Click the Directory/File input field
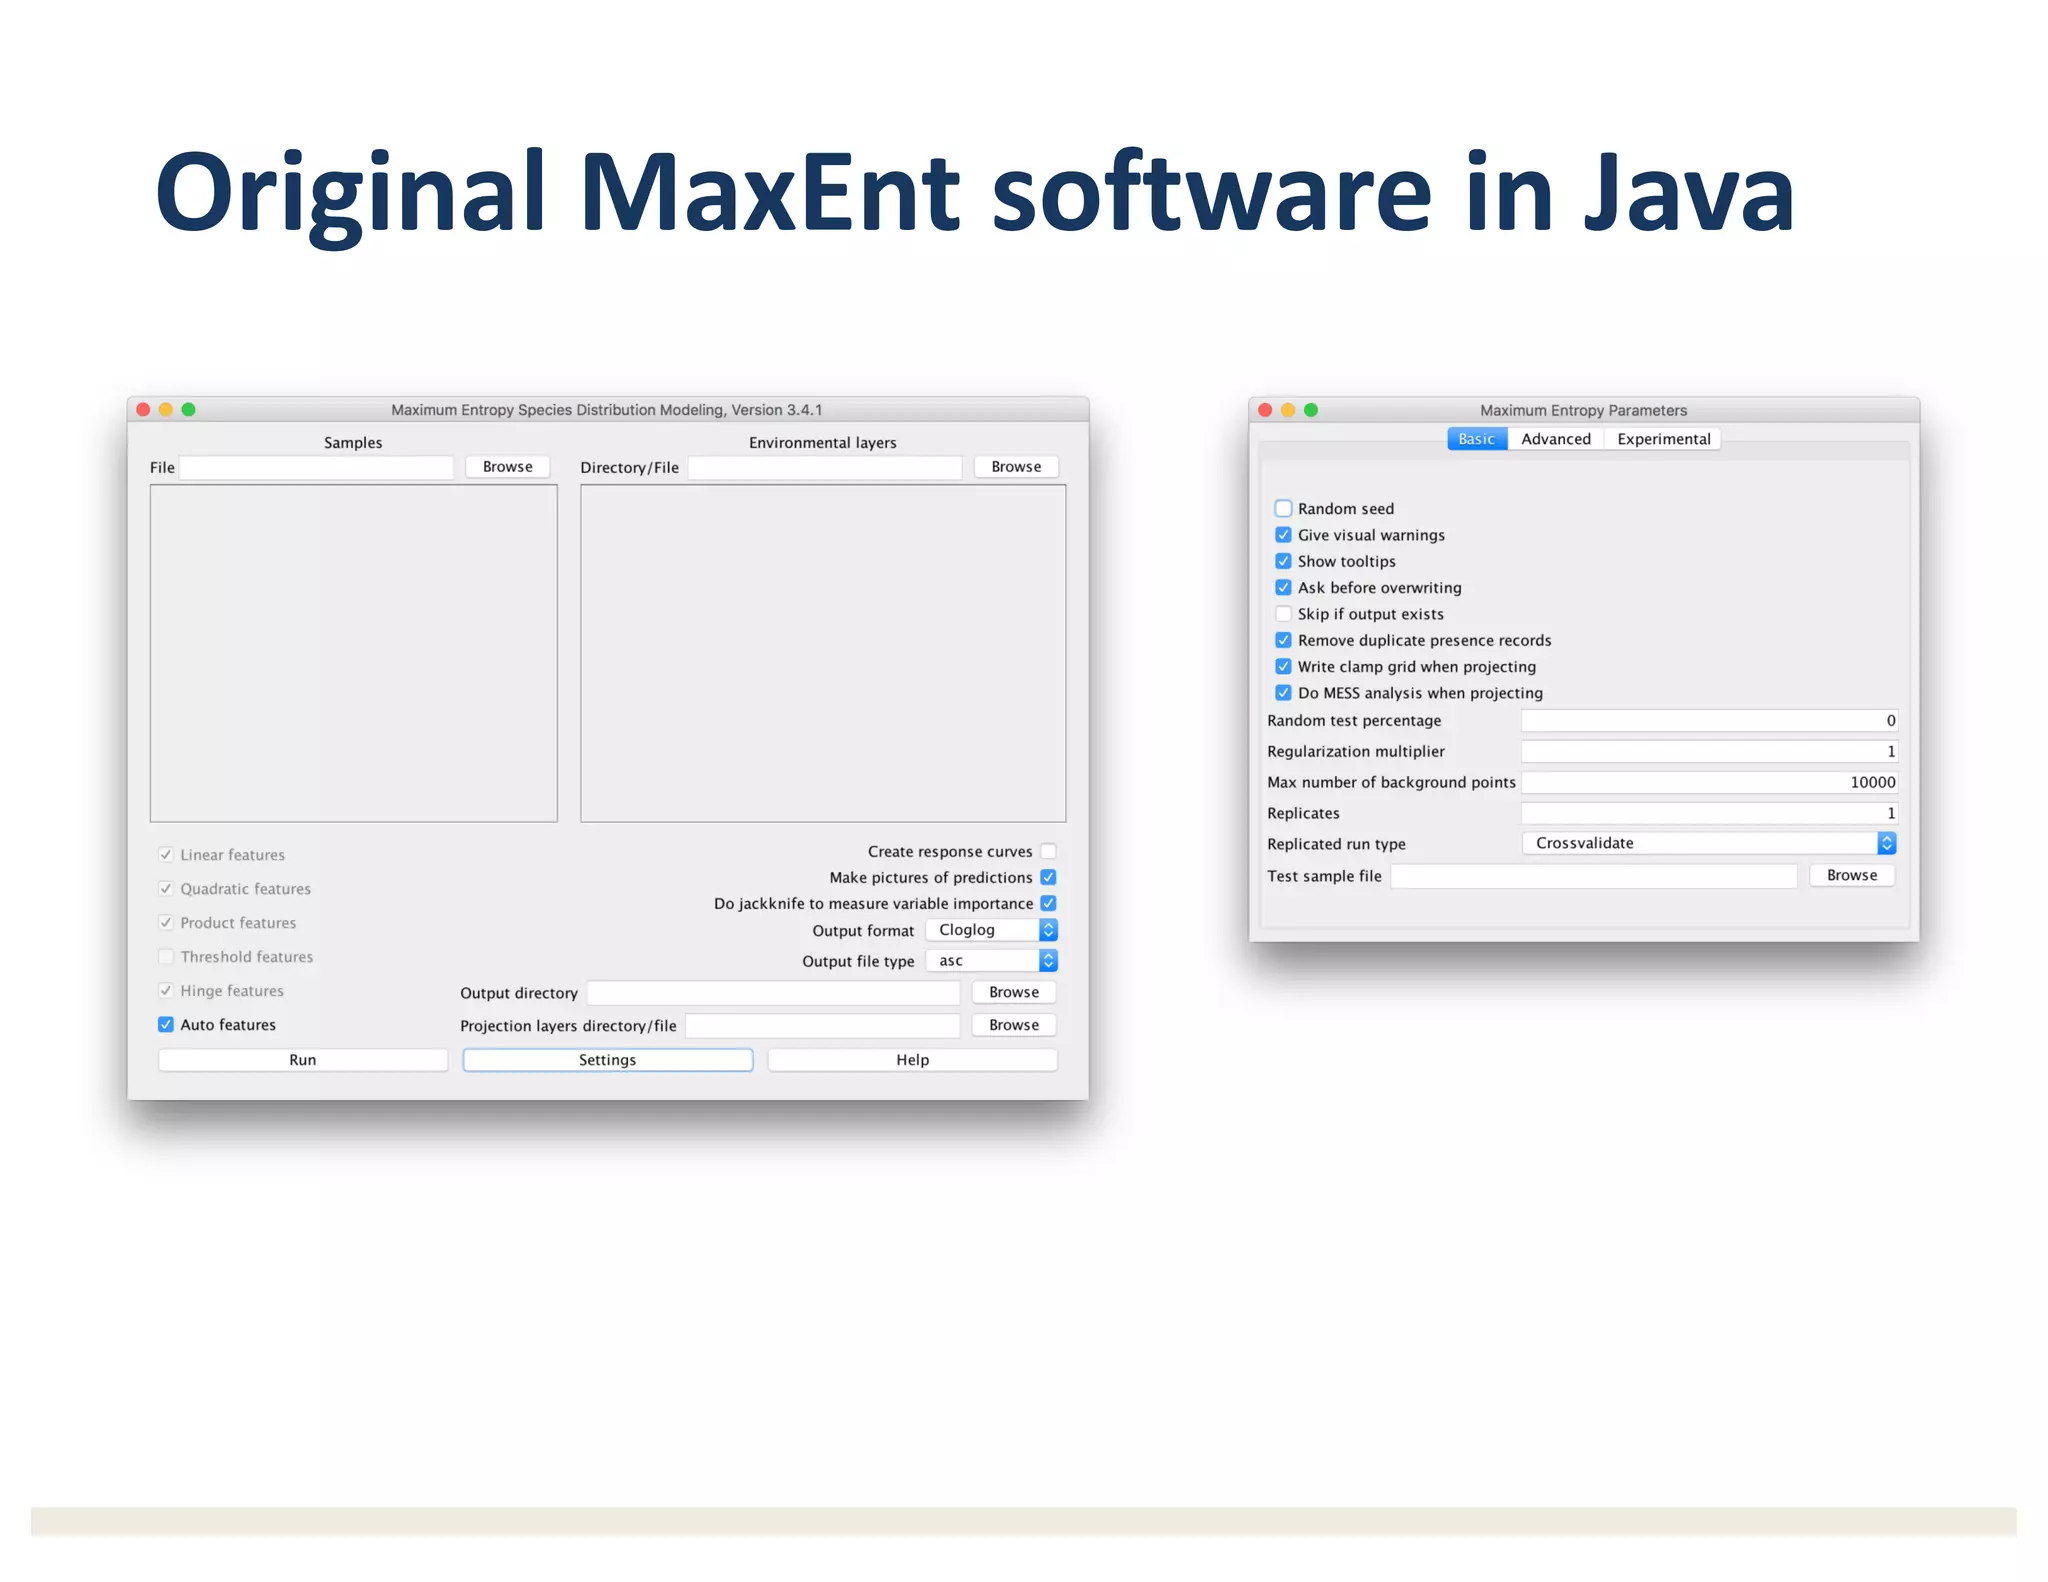Viewport: 2048px width, 1582px height. coord(825,467)
